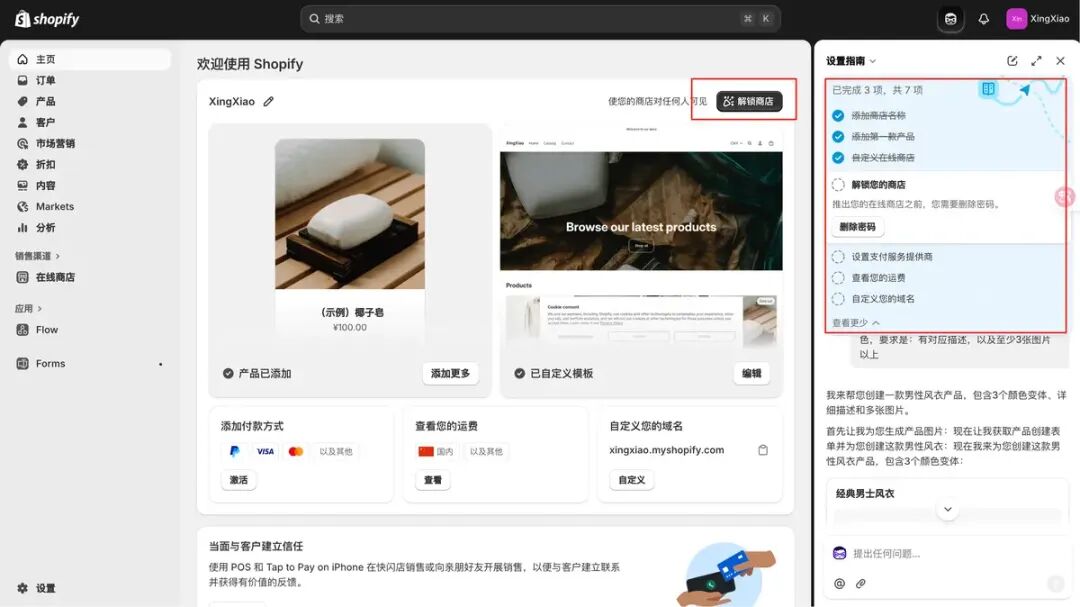Viewport: 1080px width, 607px height.
Task: Click the 解锁商店 button
Action: click(x=749, y=101)
